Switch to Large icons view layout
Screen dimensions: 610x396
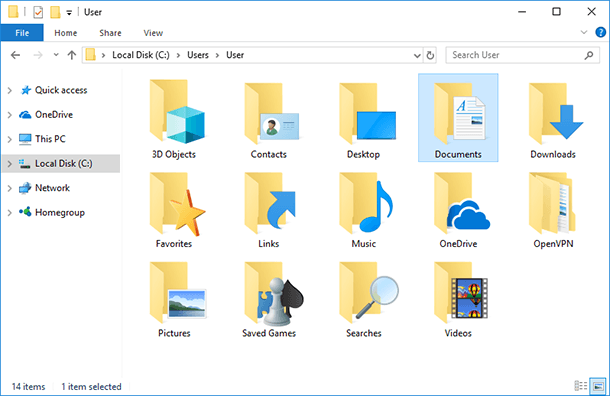pos(598,386)
